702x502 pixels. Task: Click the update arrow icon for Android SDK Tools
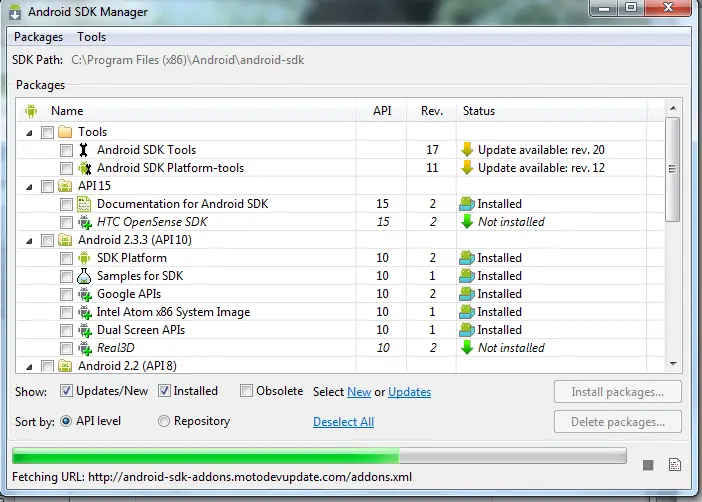[467, 150]
